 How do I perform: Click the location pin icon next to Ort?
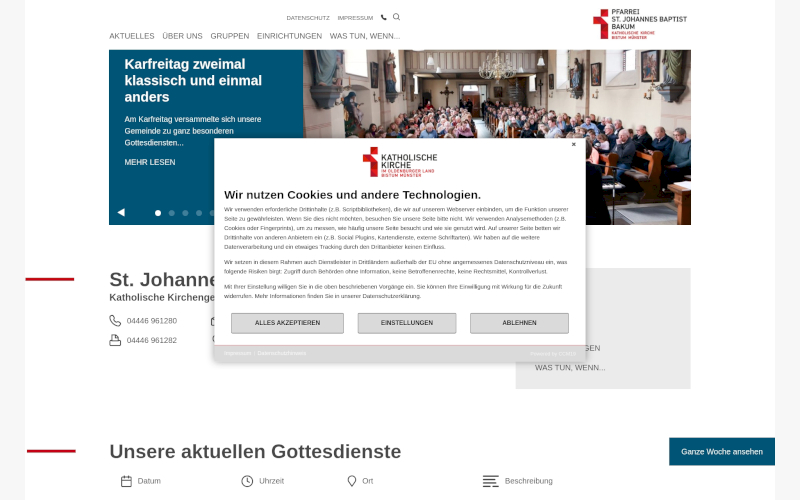(352, 481)
